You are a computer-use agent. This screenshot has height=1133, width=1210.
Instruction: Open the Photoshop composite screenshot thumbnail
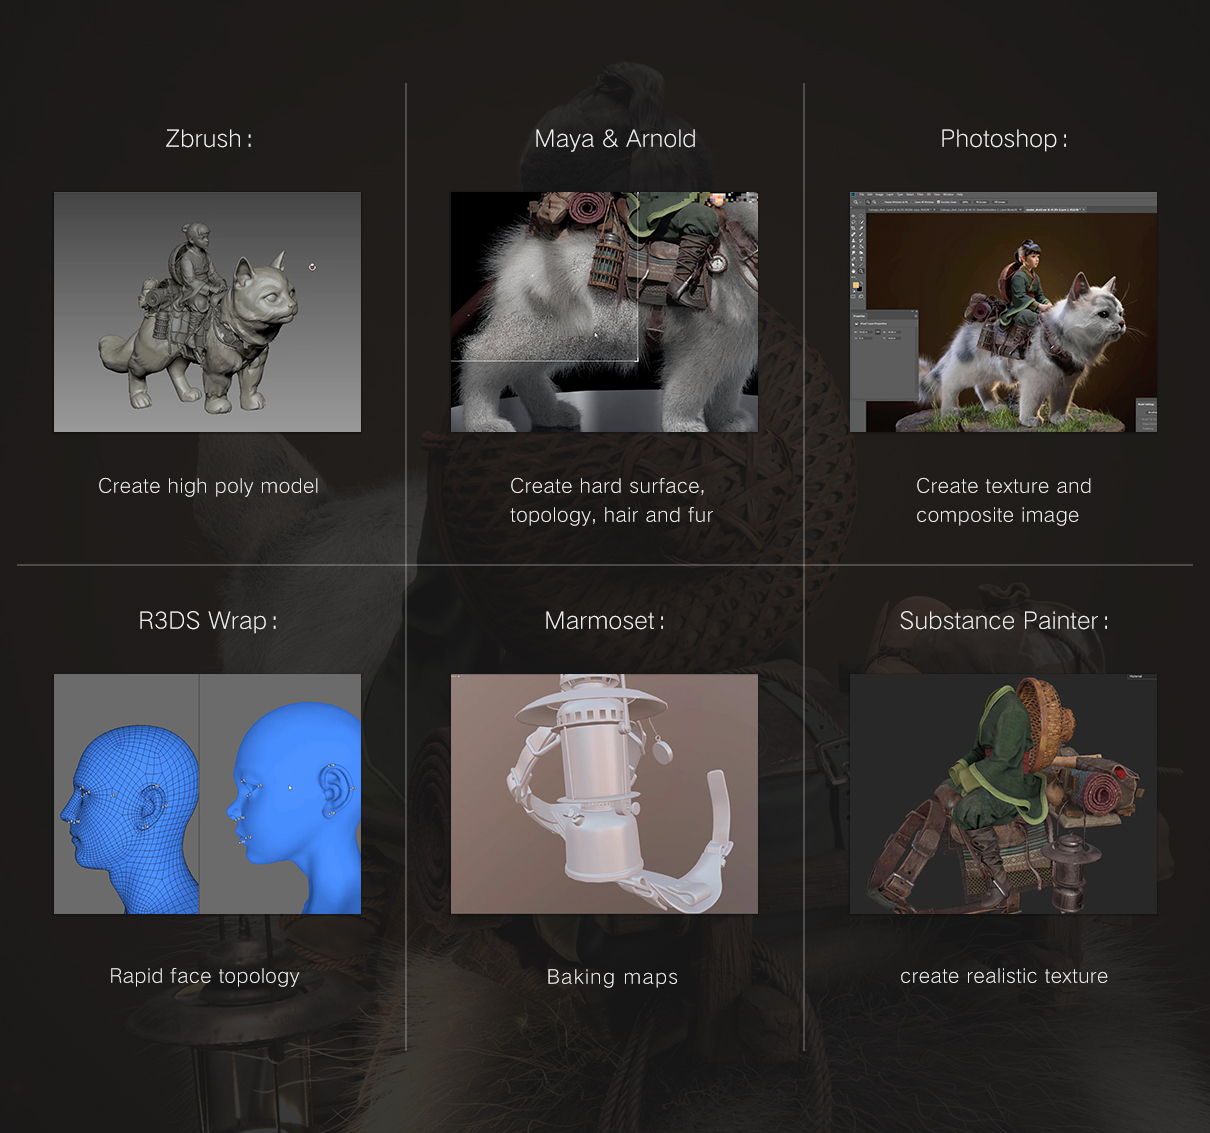point(1003,312)
